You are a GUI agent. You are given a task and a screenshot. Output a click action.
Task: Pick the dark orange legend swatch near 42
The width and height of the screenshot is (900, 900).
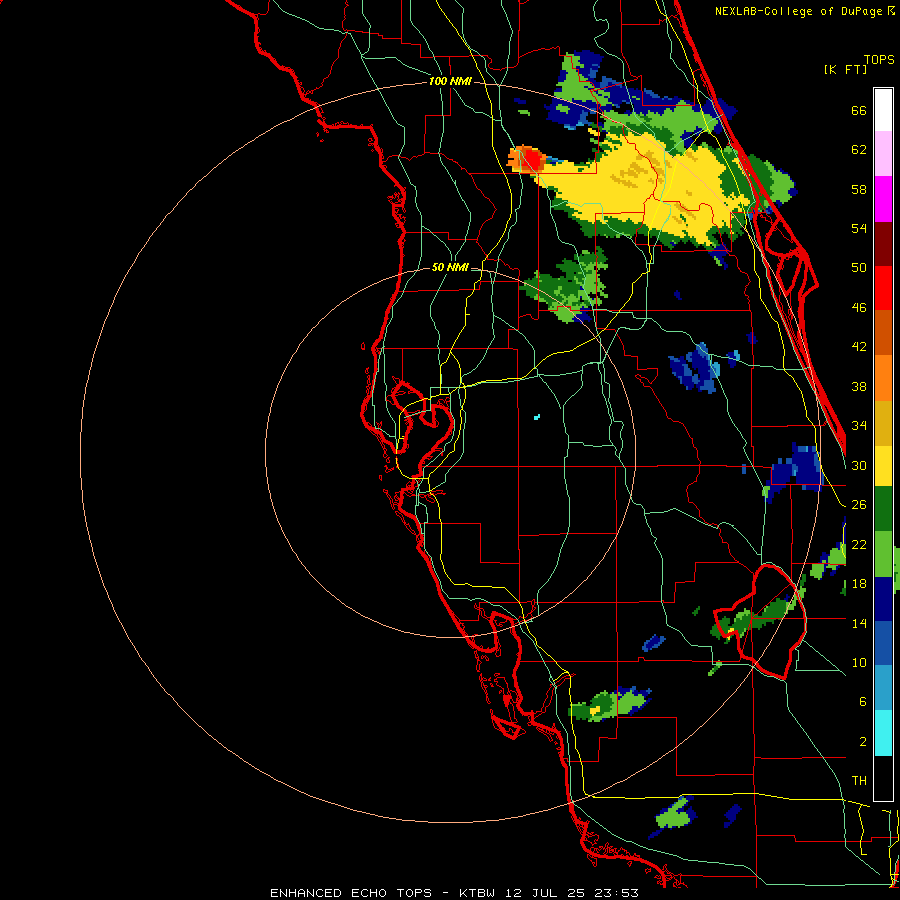tap(883, 332)
